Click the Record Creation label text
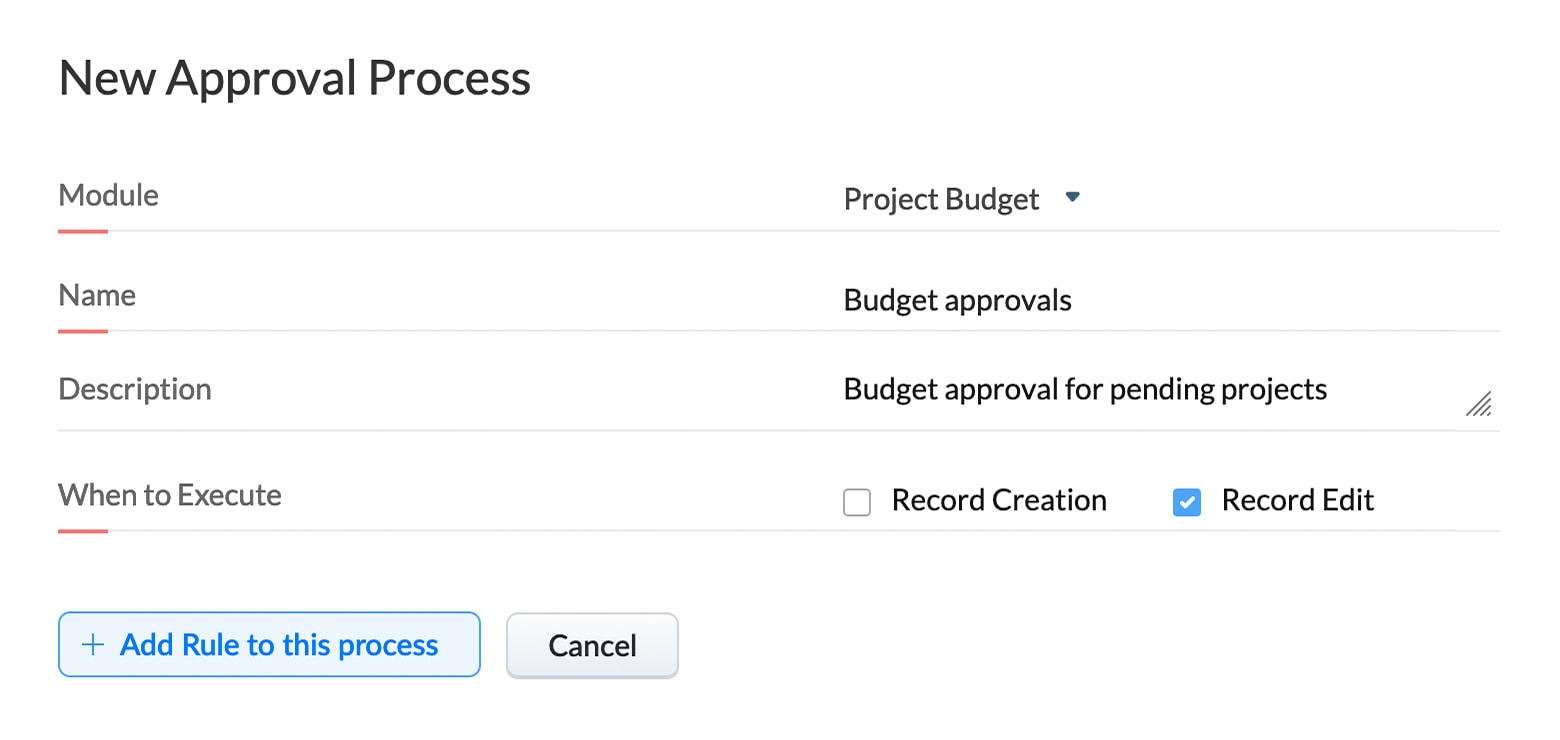Screen dimensions: 1560x740 [x=999, y=500]
